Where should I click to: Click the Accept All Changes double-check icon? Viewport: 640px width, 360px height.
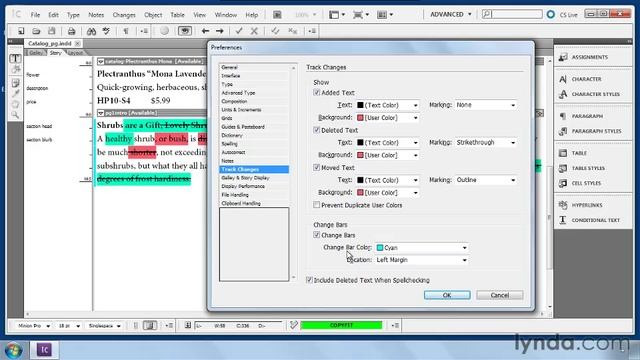coord(275,31)
